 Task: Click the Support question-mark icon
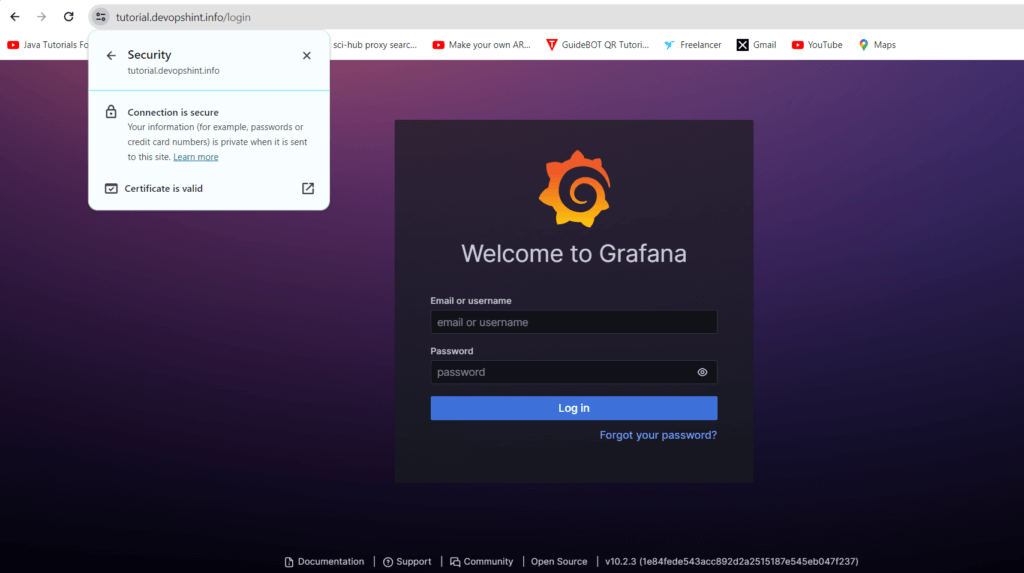(388, 562)
